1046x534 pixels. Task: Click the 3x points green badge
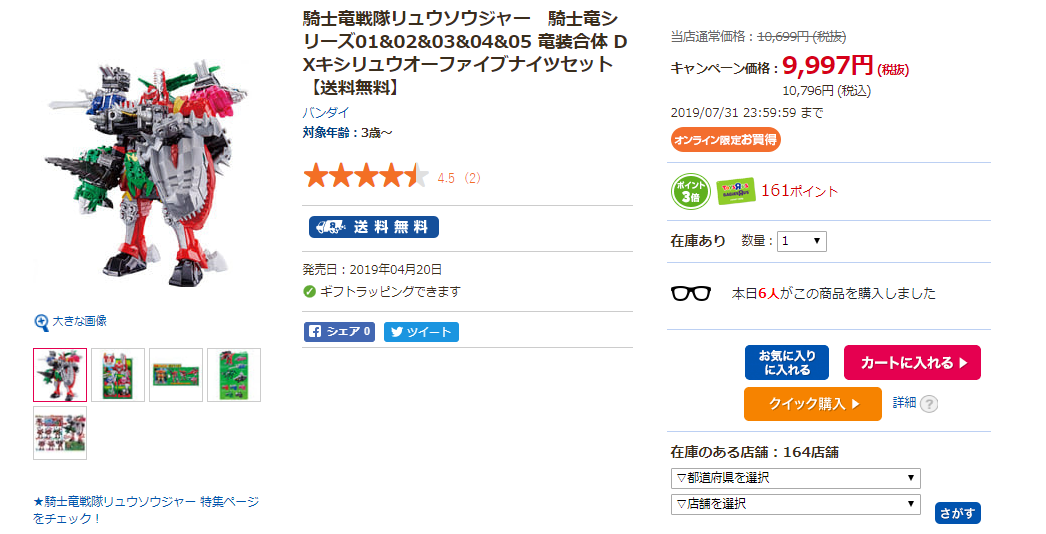tap(690, 191)
